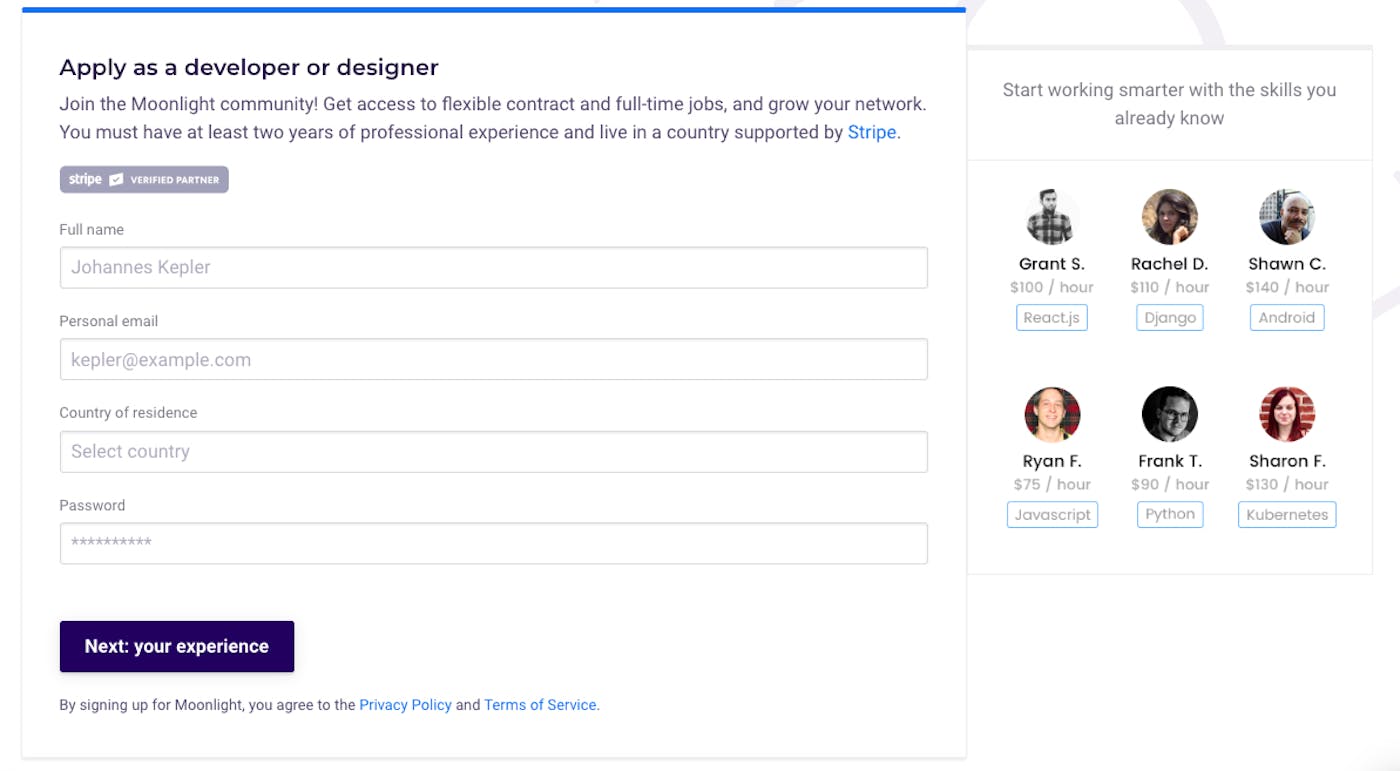Viewport: 1400px width, 771px height.
Task: Click the $100 / hour rate
Action: click(x=1052, y=287)
